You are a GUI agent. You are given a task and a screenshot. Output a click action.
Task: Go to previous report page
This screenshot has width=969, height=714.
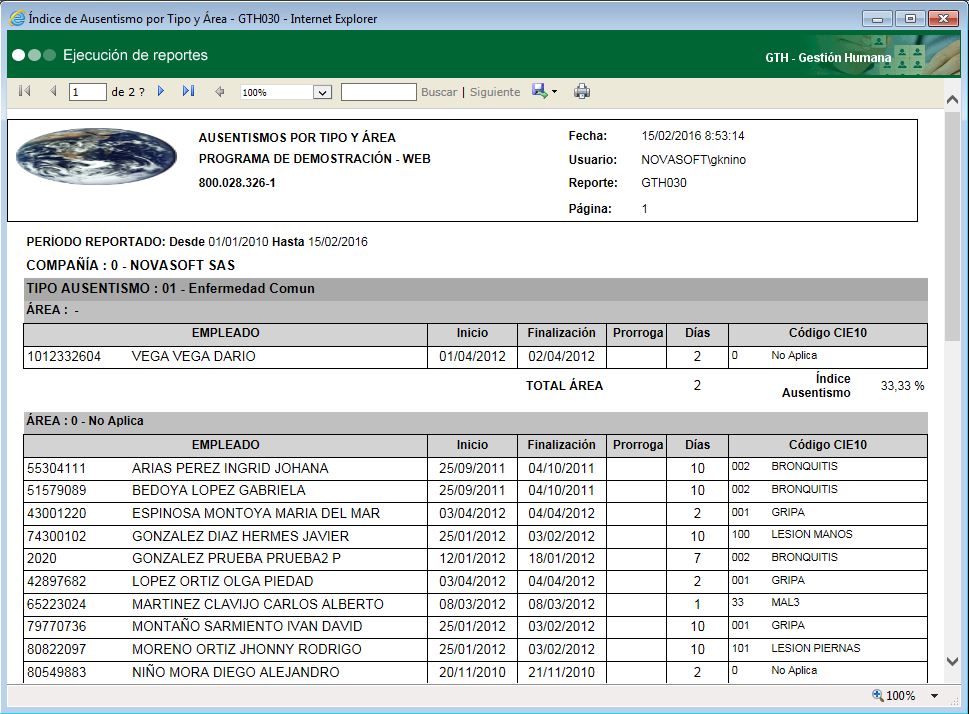(53, 91)
